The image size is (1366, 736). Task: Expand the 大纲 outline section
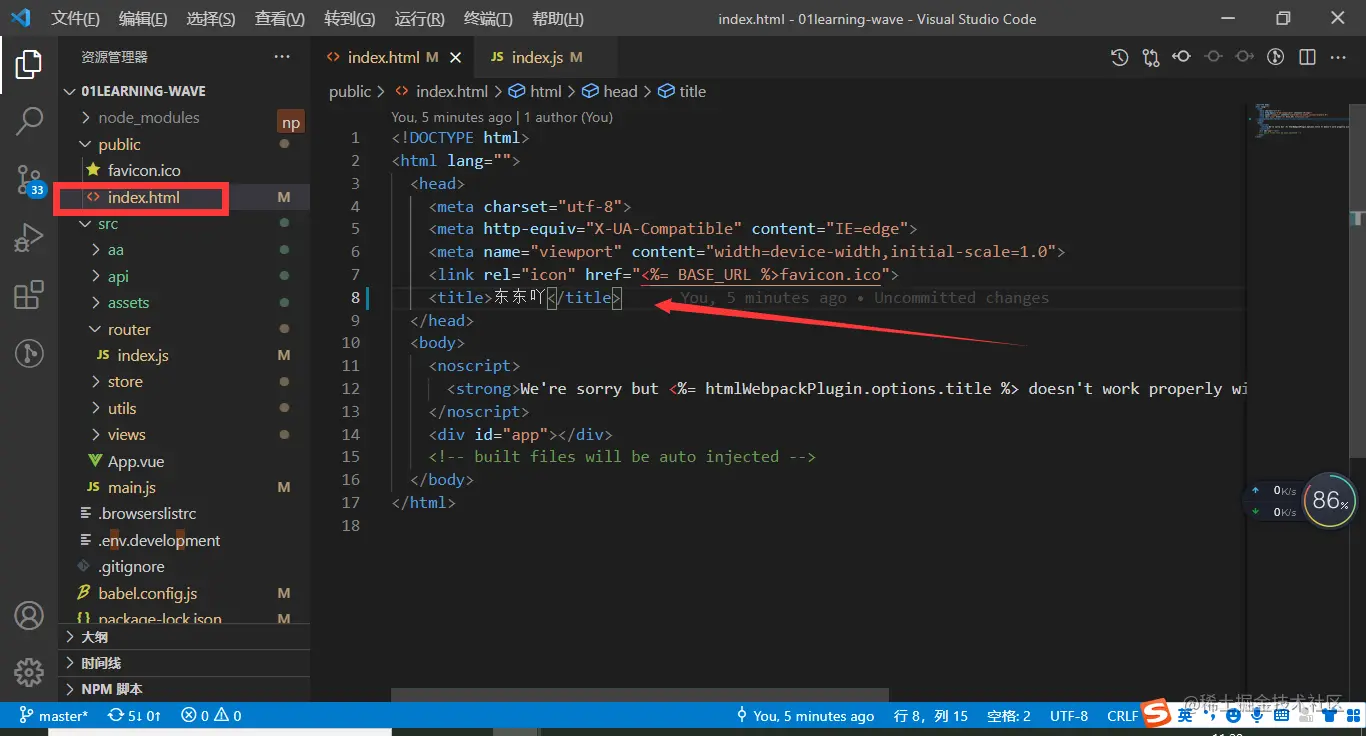coord(184,637)
